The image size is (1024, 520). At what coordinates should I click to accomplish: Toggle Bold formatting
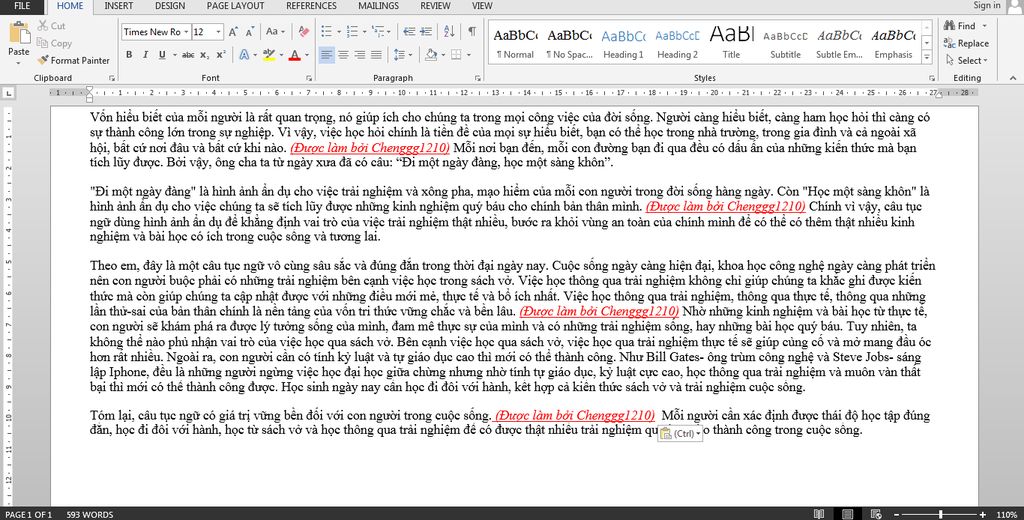129,55
